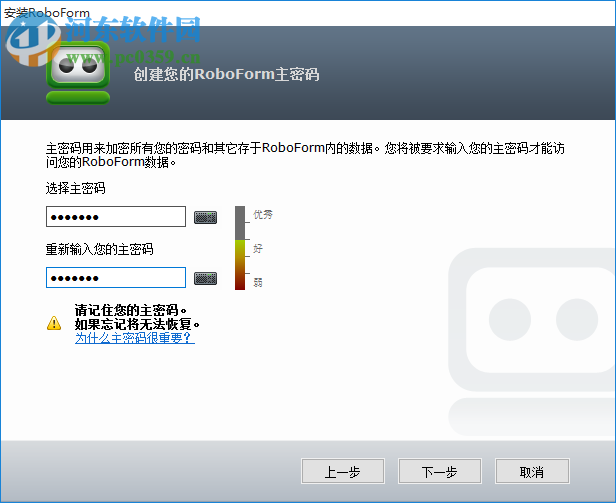
Task: Open the 为什么主密码很重要? link
Action: point(135,338)
